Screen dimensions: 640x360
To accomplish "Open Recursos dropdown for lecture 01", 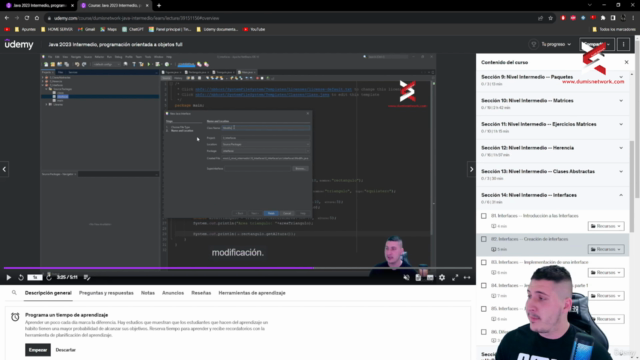I will click(606, 226).
